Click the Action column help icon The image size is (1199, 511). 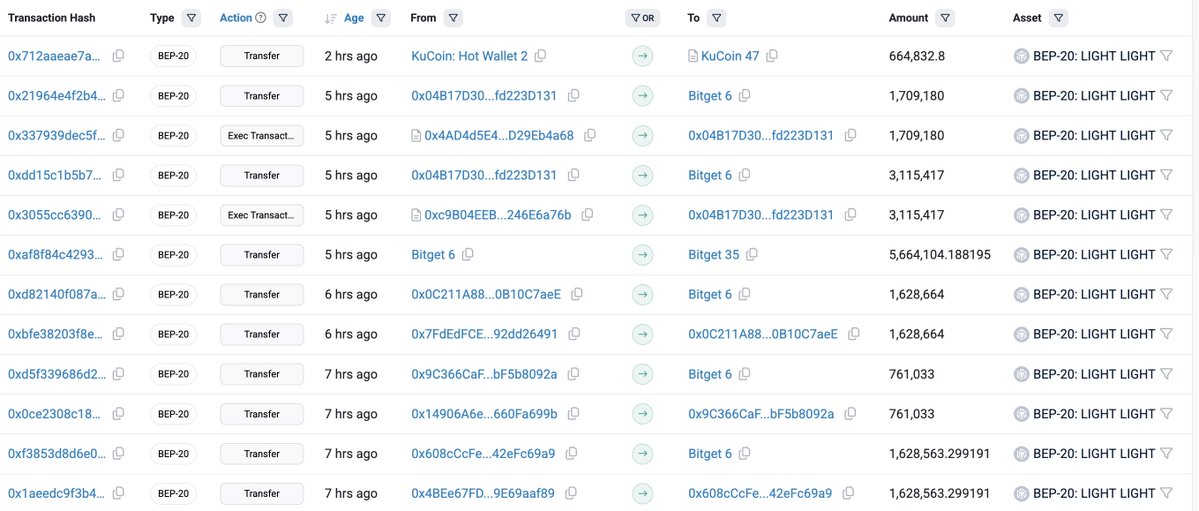pyautogui.click(x=261, y=18)
